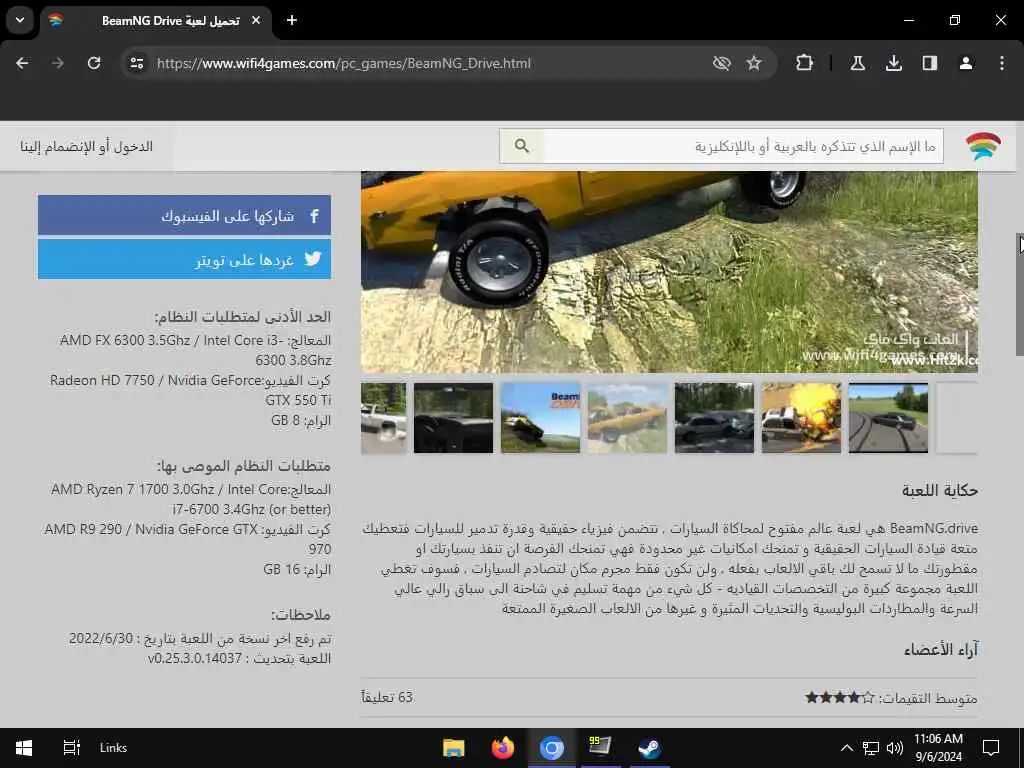Image resolution: width=1024 pixels, height=768 pixels.
Task: Click the members' opinions heading آراء الأعضاء
Action: click(x=941, y=650)
